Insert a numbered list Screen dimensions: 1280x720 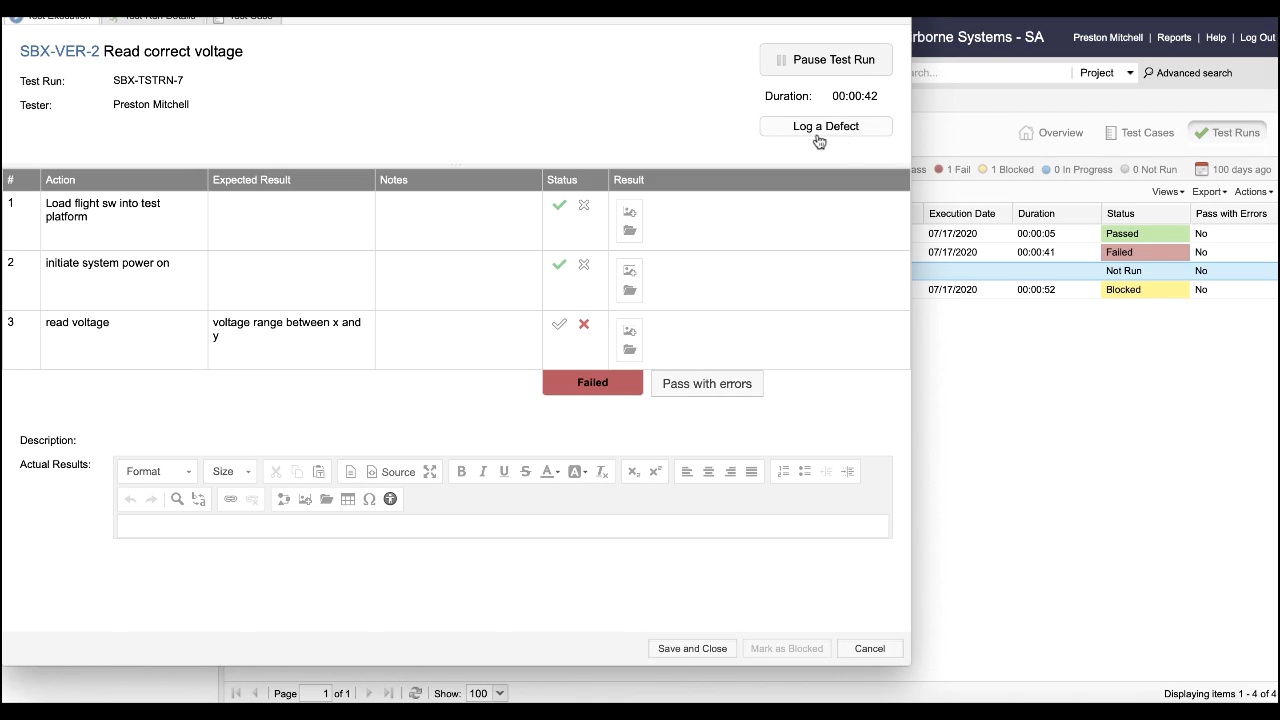[x=783, y=472]
